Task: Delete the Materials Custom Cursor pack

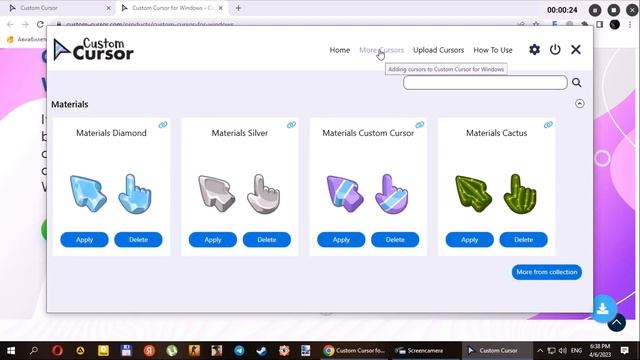Action: pyautogui.click(x=395, y=240)
